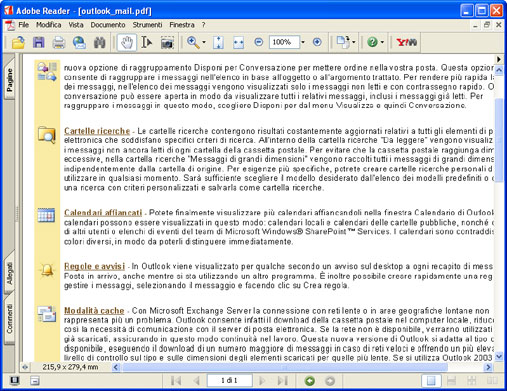The height and width of the screenshot is (391, 507).
Task: Select the Continuous page layout icon
Action: [451, 380]
